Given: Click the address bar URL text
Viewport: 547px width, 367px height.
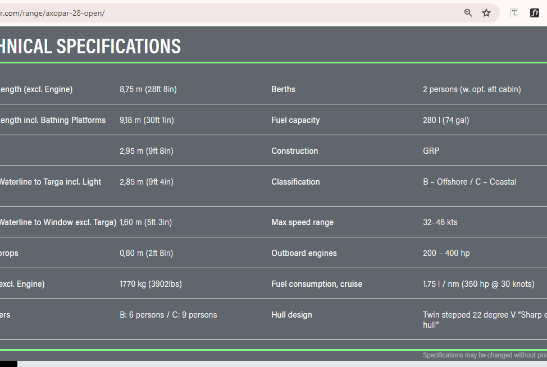Looking at the screenshot, I should pyautogui.click(x=52, y=13).
